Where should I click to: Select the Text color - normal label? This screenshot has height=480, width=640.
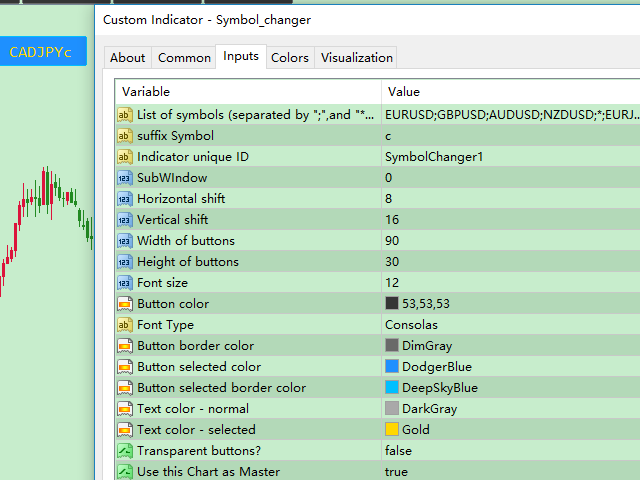click(193, 409)
